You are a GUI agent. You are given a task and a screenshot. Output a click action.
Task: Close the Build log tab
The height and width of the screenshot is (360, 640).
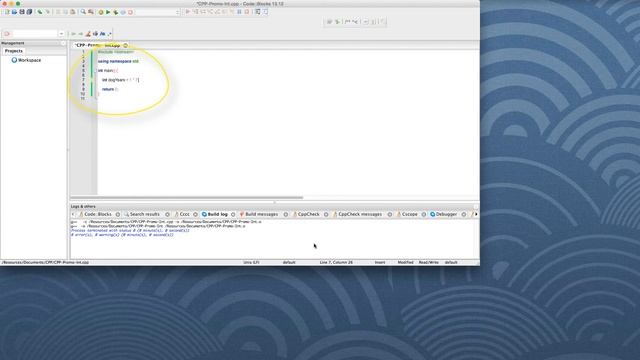(x=233, y=214)
